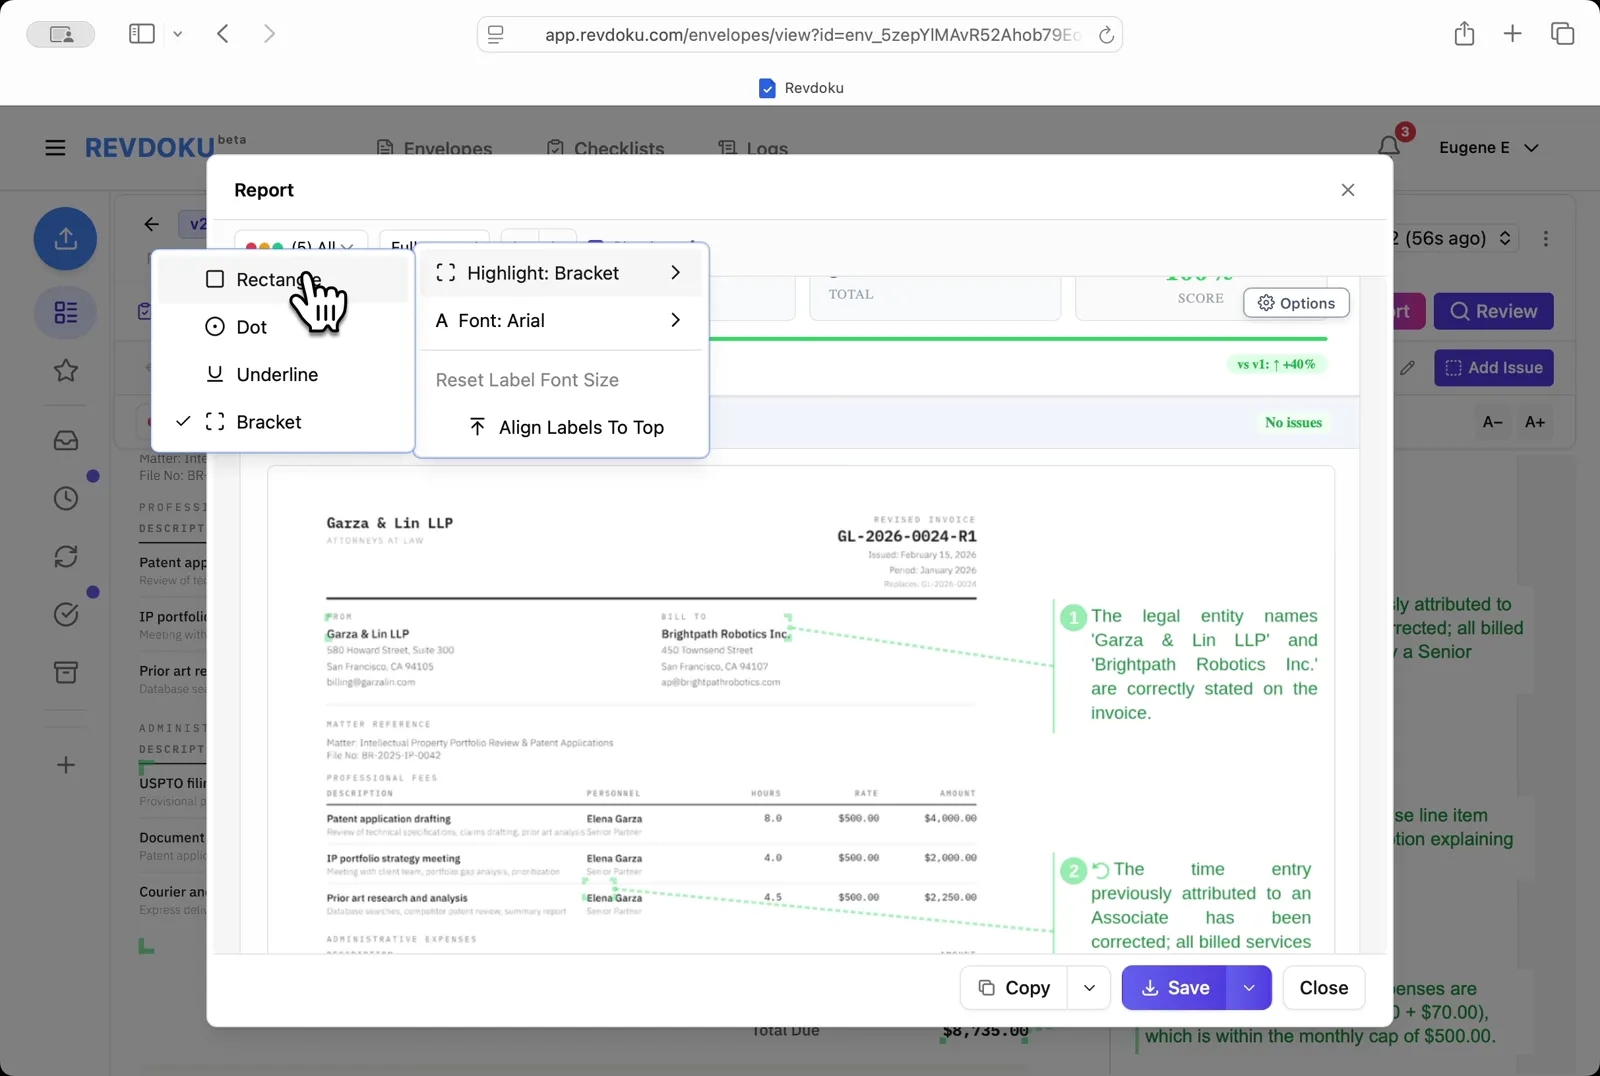The height and width of the screenshot is (1076, 1600).
Task: Click the upload icon in the sidebar
Action: [65, 238]
